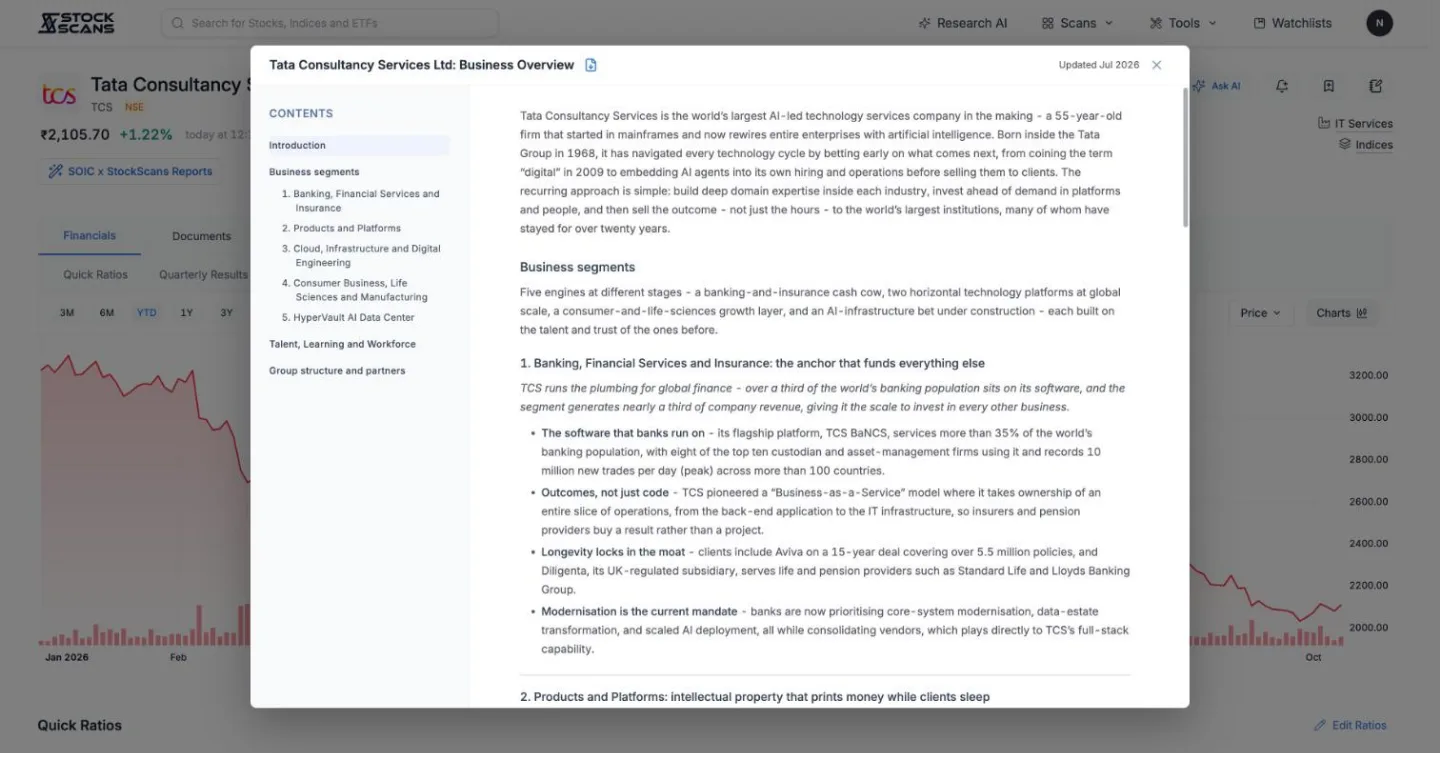Jump to Business segments in contents
The height and width of the screenshot is (757, 1440).
point(314,172)
